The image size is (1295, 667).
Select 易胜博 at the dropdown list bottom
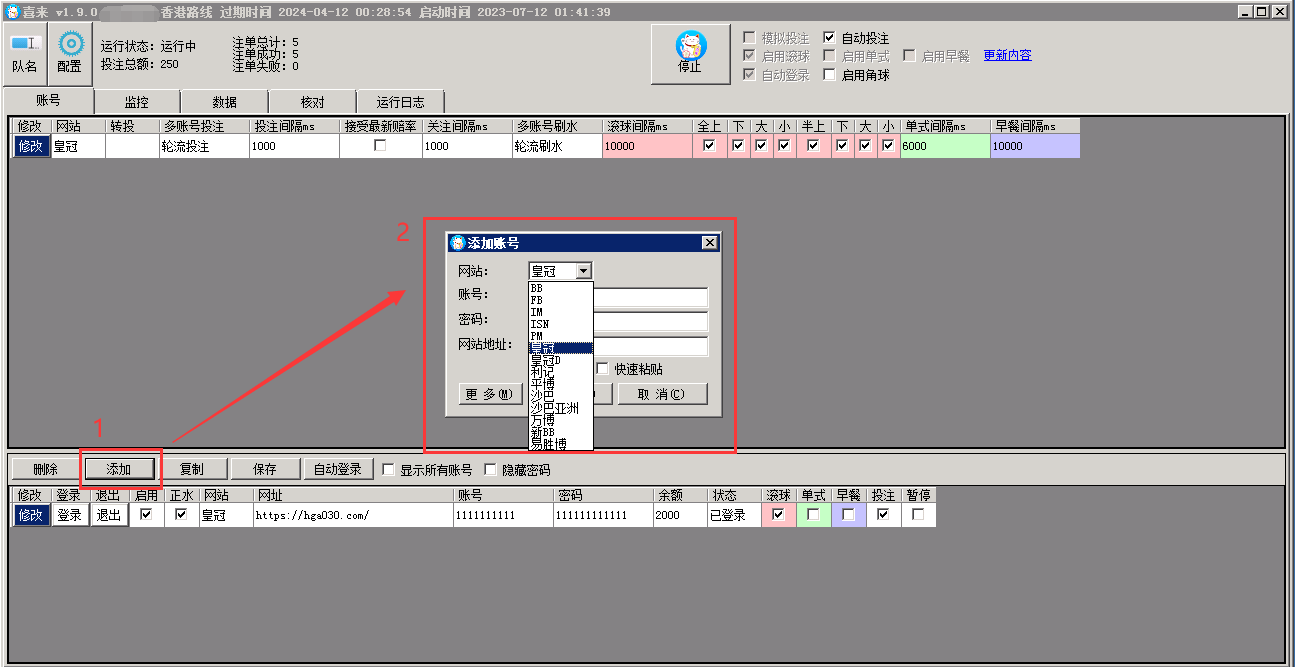coord(561,444)
